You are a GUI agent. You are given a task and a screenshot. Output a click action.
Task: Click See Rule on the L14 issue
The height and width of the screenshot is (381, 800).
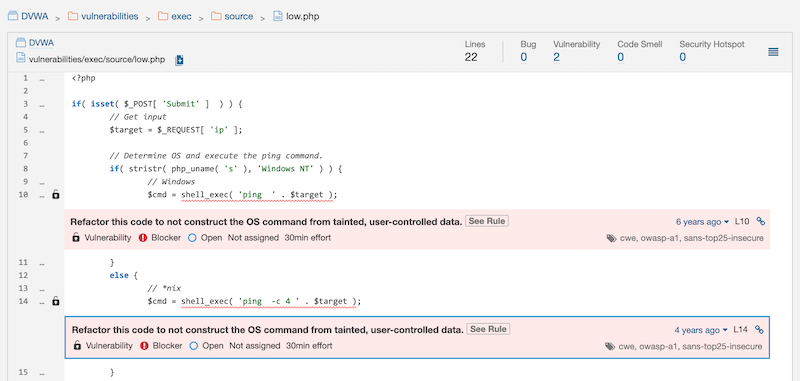click(488, 329)
